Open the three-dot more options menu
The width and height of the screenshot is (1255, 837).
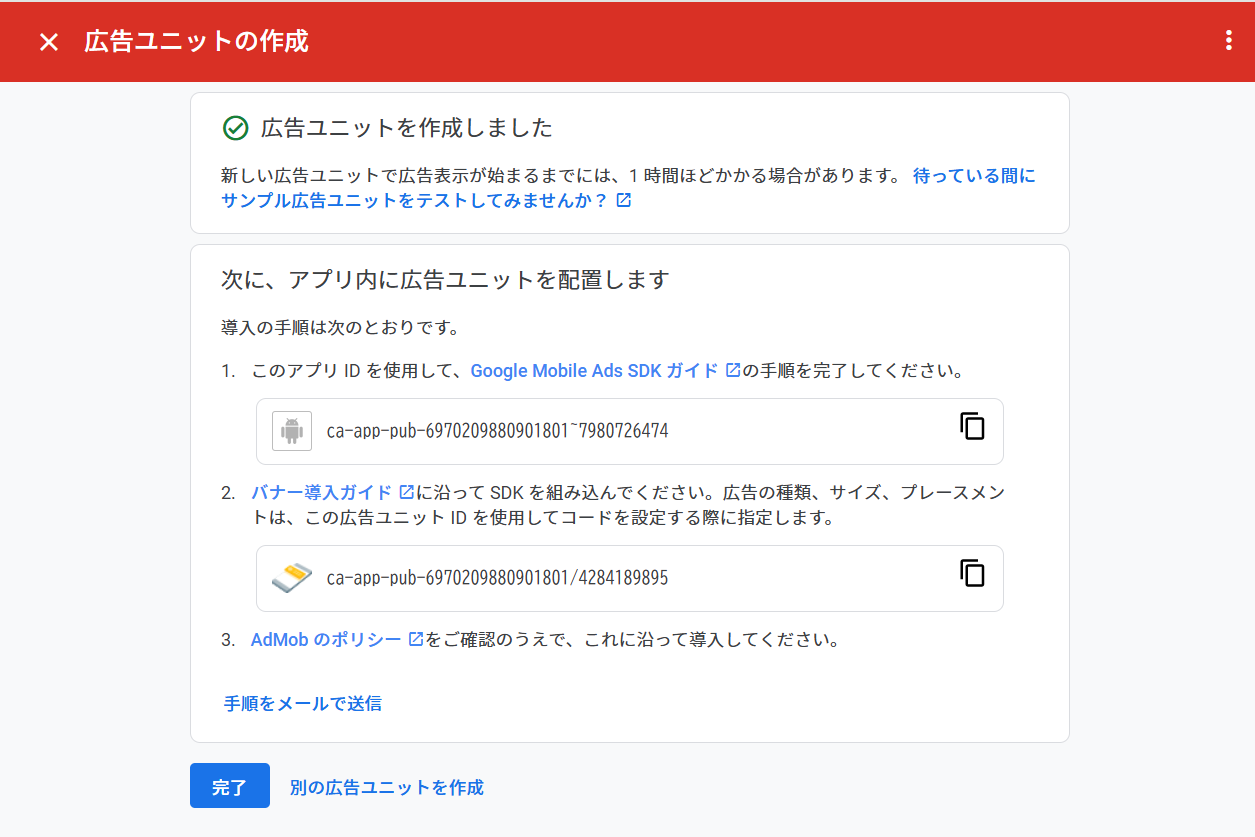click(x=1229, y=41)
